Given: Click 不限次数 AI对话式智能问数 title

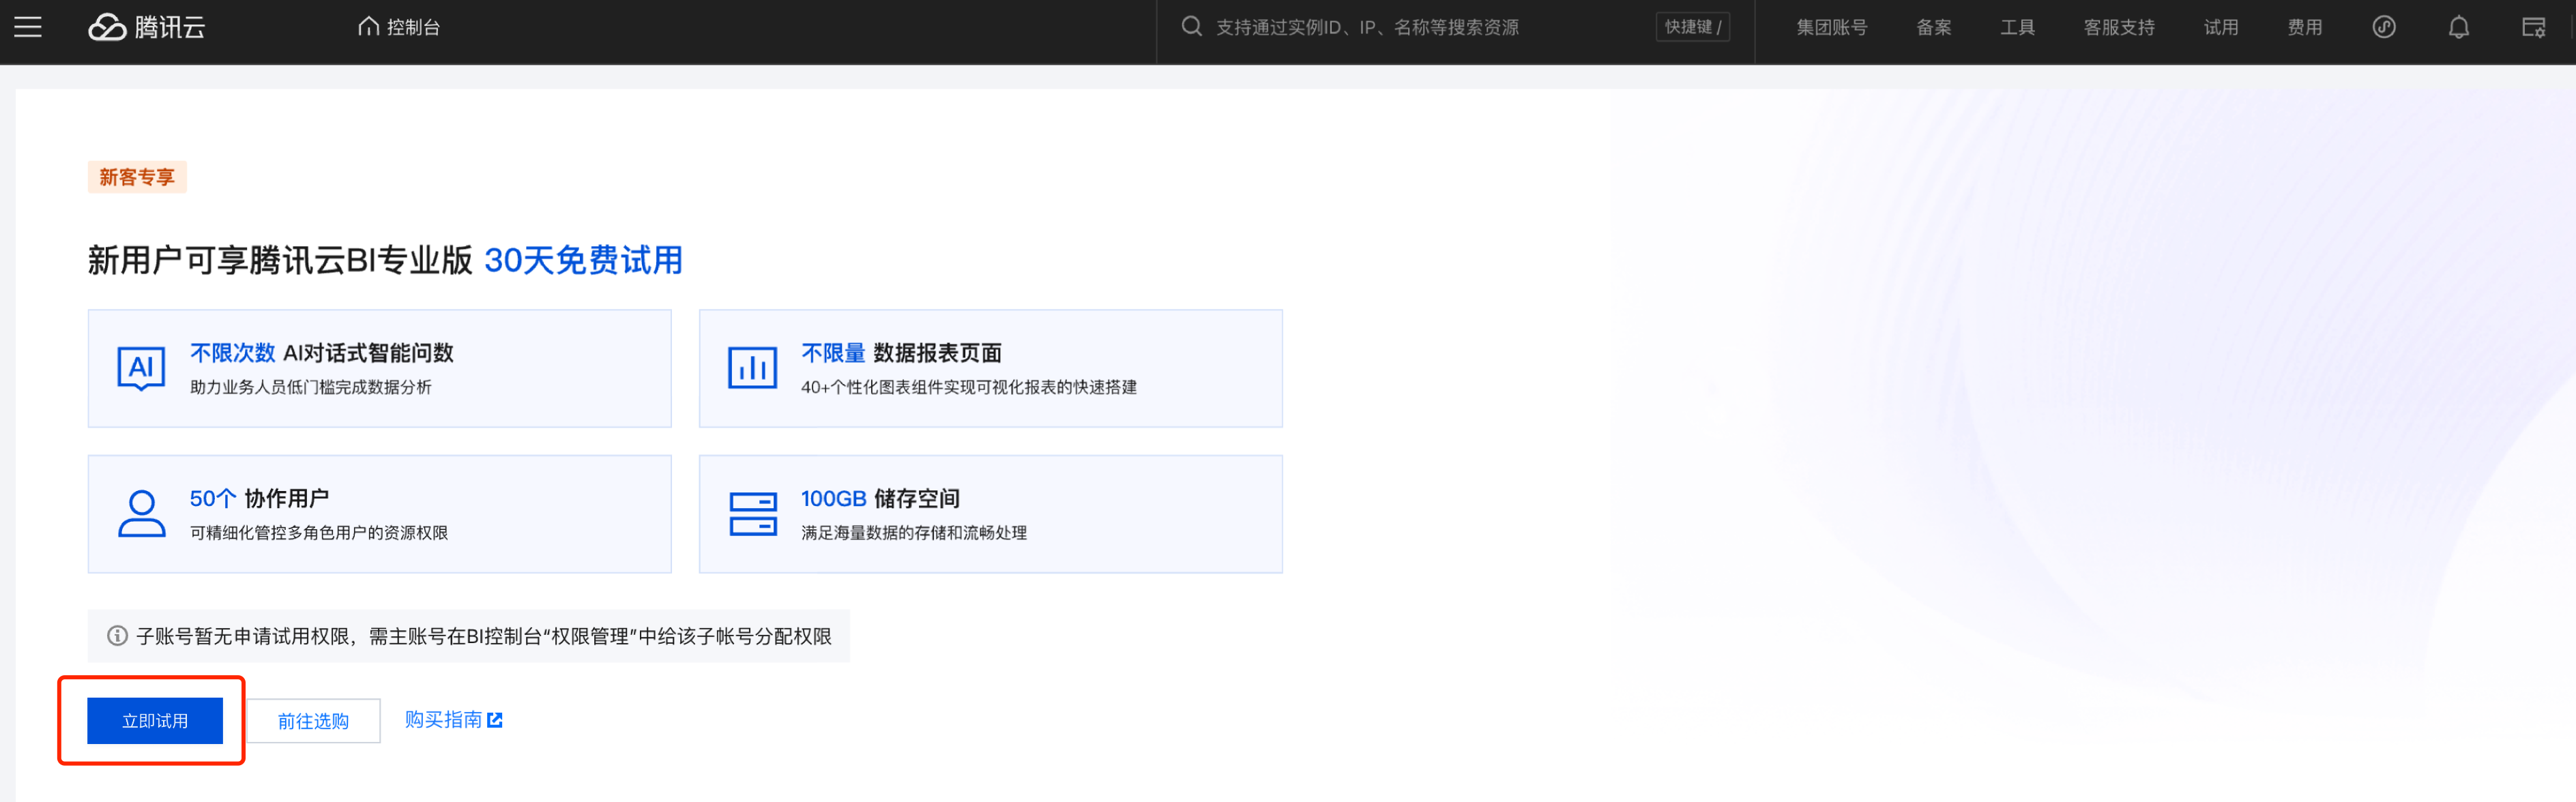Looking at the screenshot, I should click(x=322, y=353).
